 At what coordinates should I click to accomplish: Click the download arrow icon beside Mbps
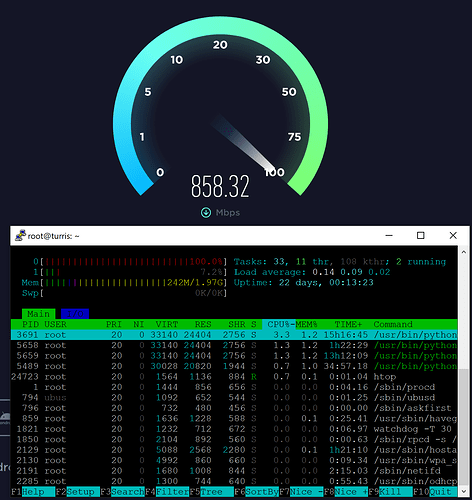point(206,212)
